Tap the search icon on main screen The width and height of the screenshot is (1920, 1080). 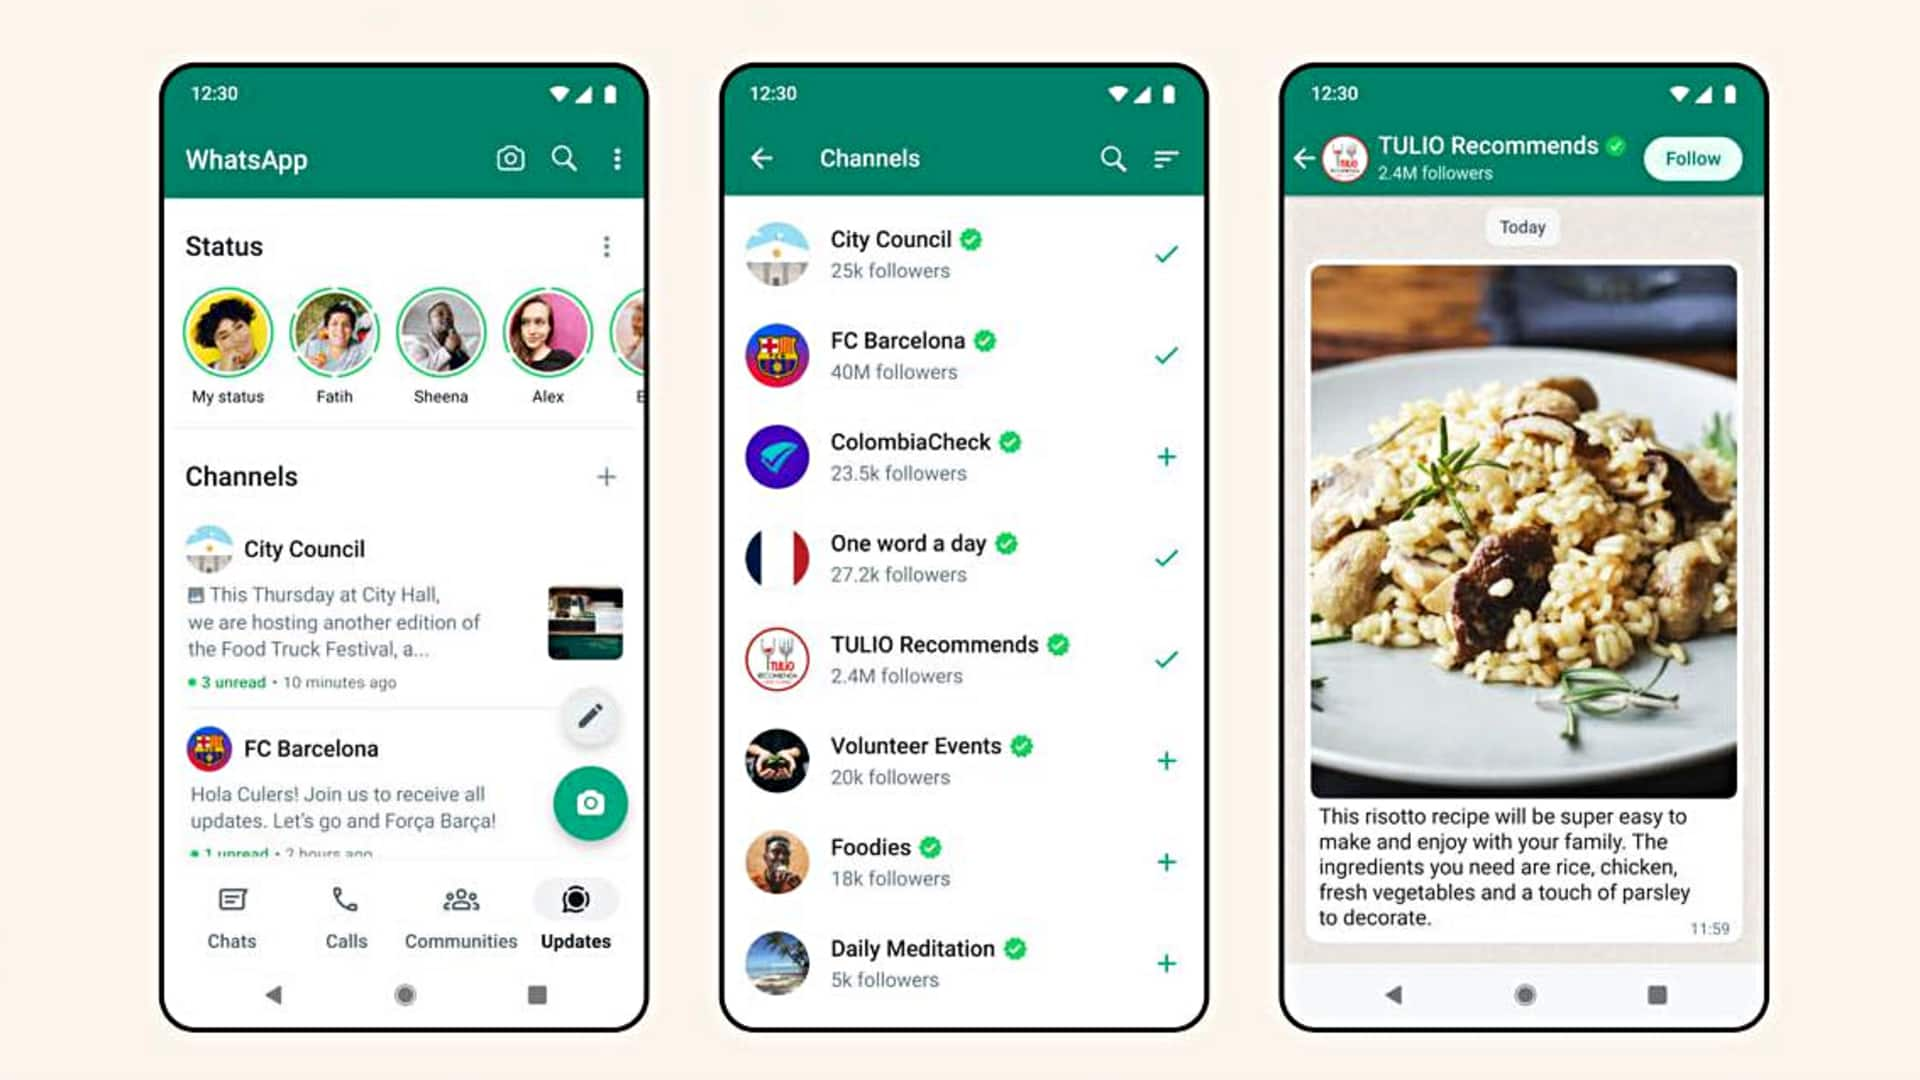tap(564, 158)
